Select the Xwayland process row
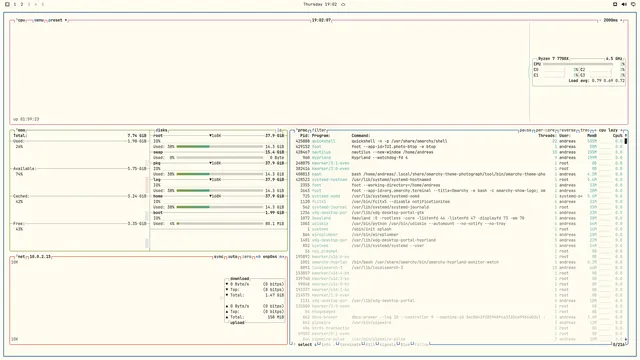 point(459,218)
